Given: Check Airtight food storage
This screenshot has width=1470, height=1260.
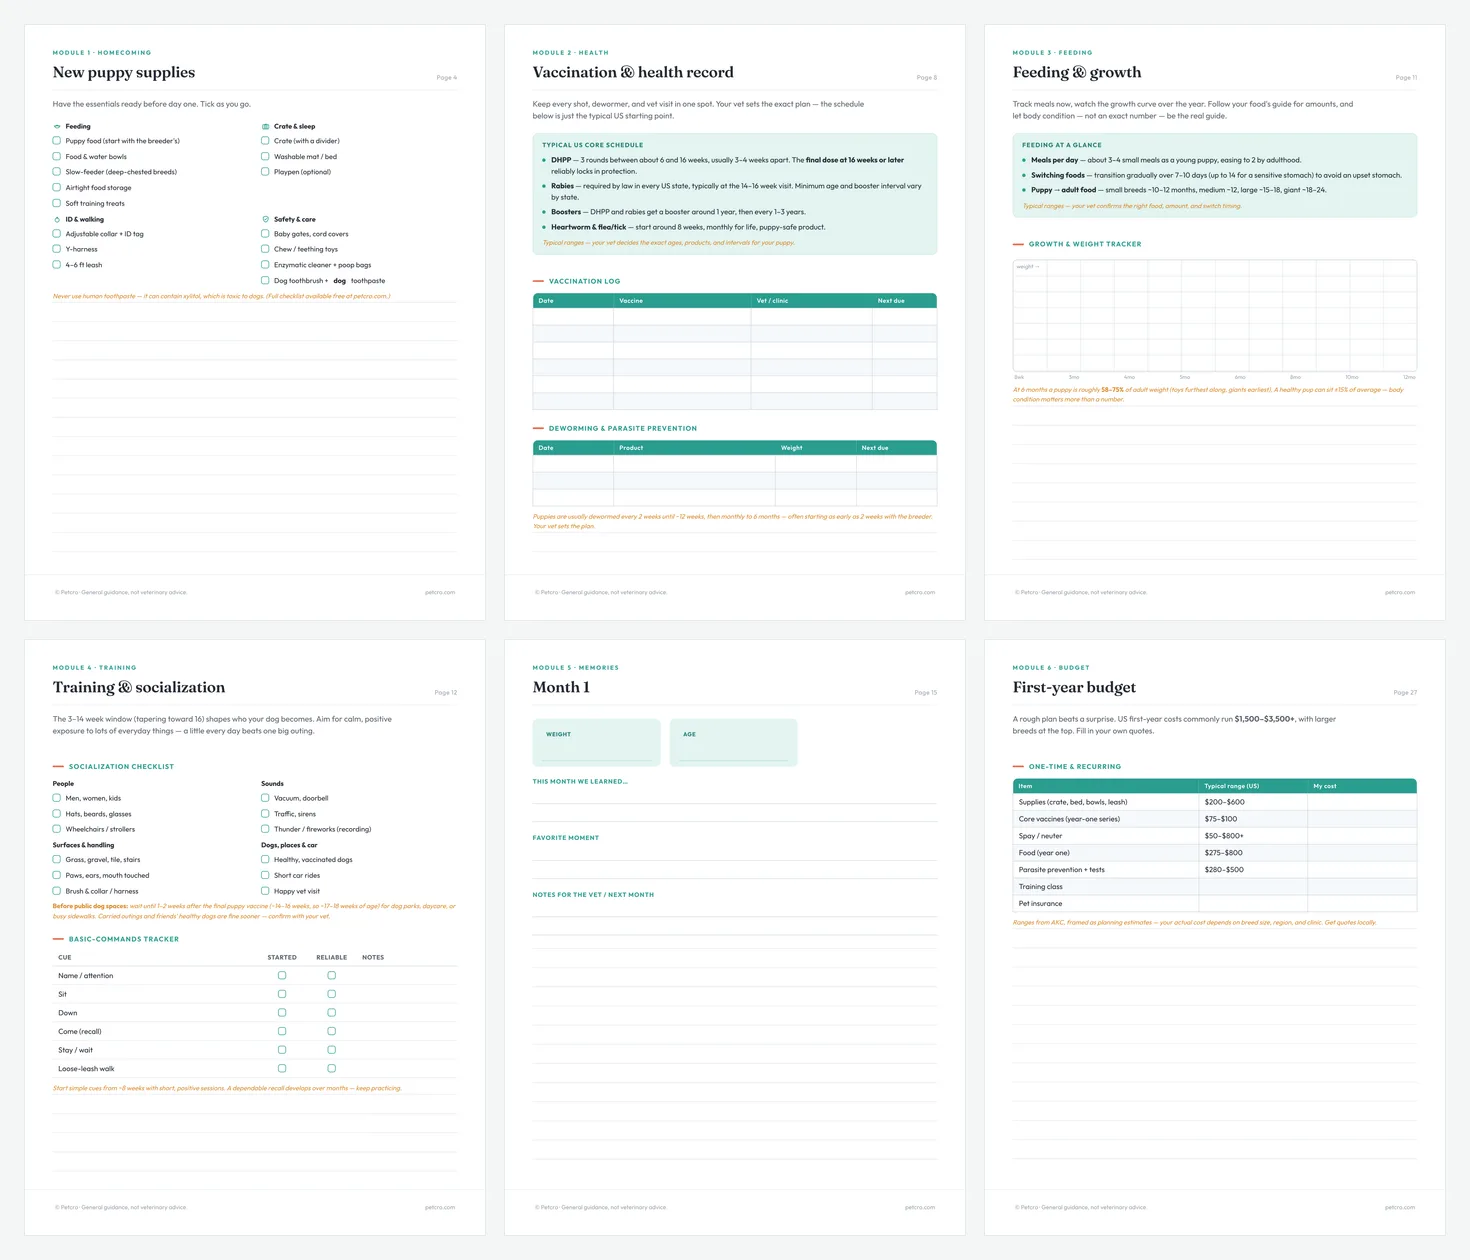Looking at the screenshot, I should [x=57, y=188].
